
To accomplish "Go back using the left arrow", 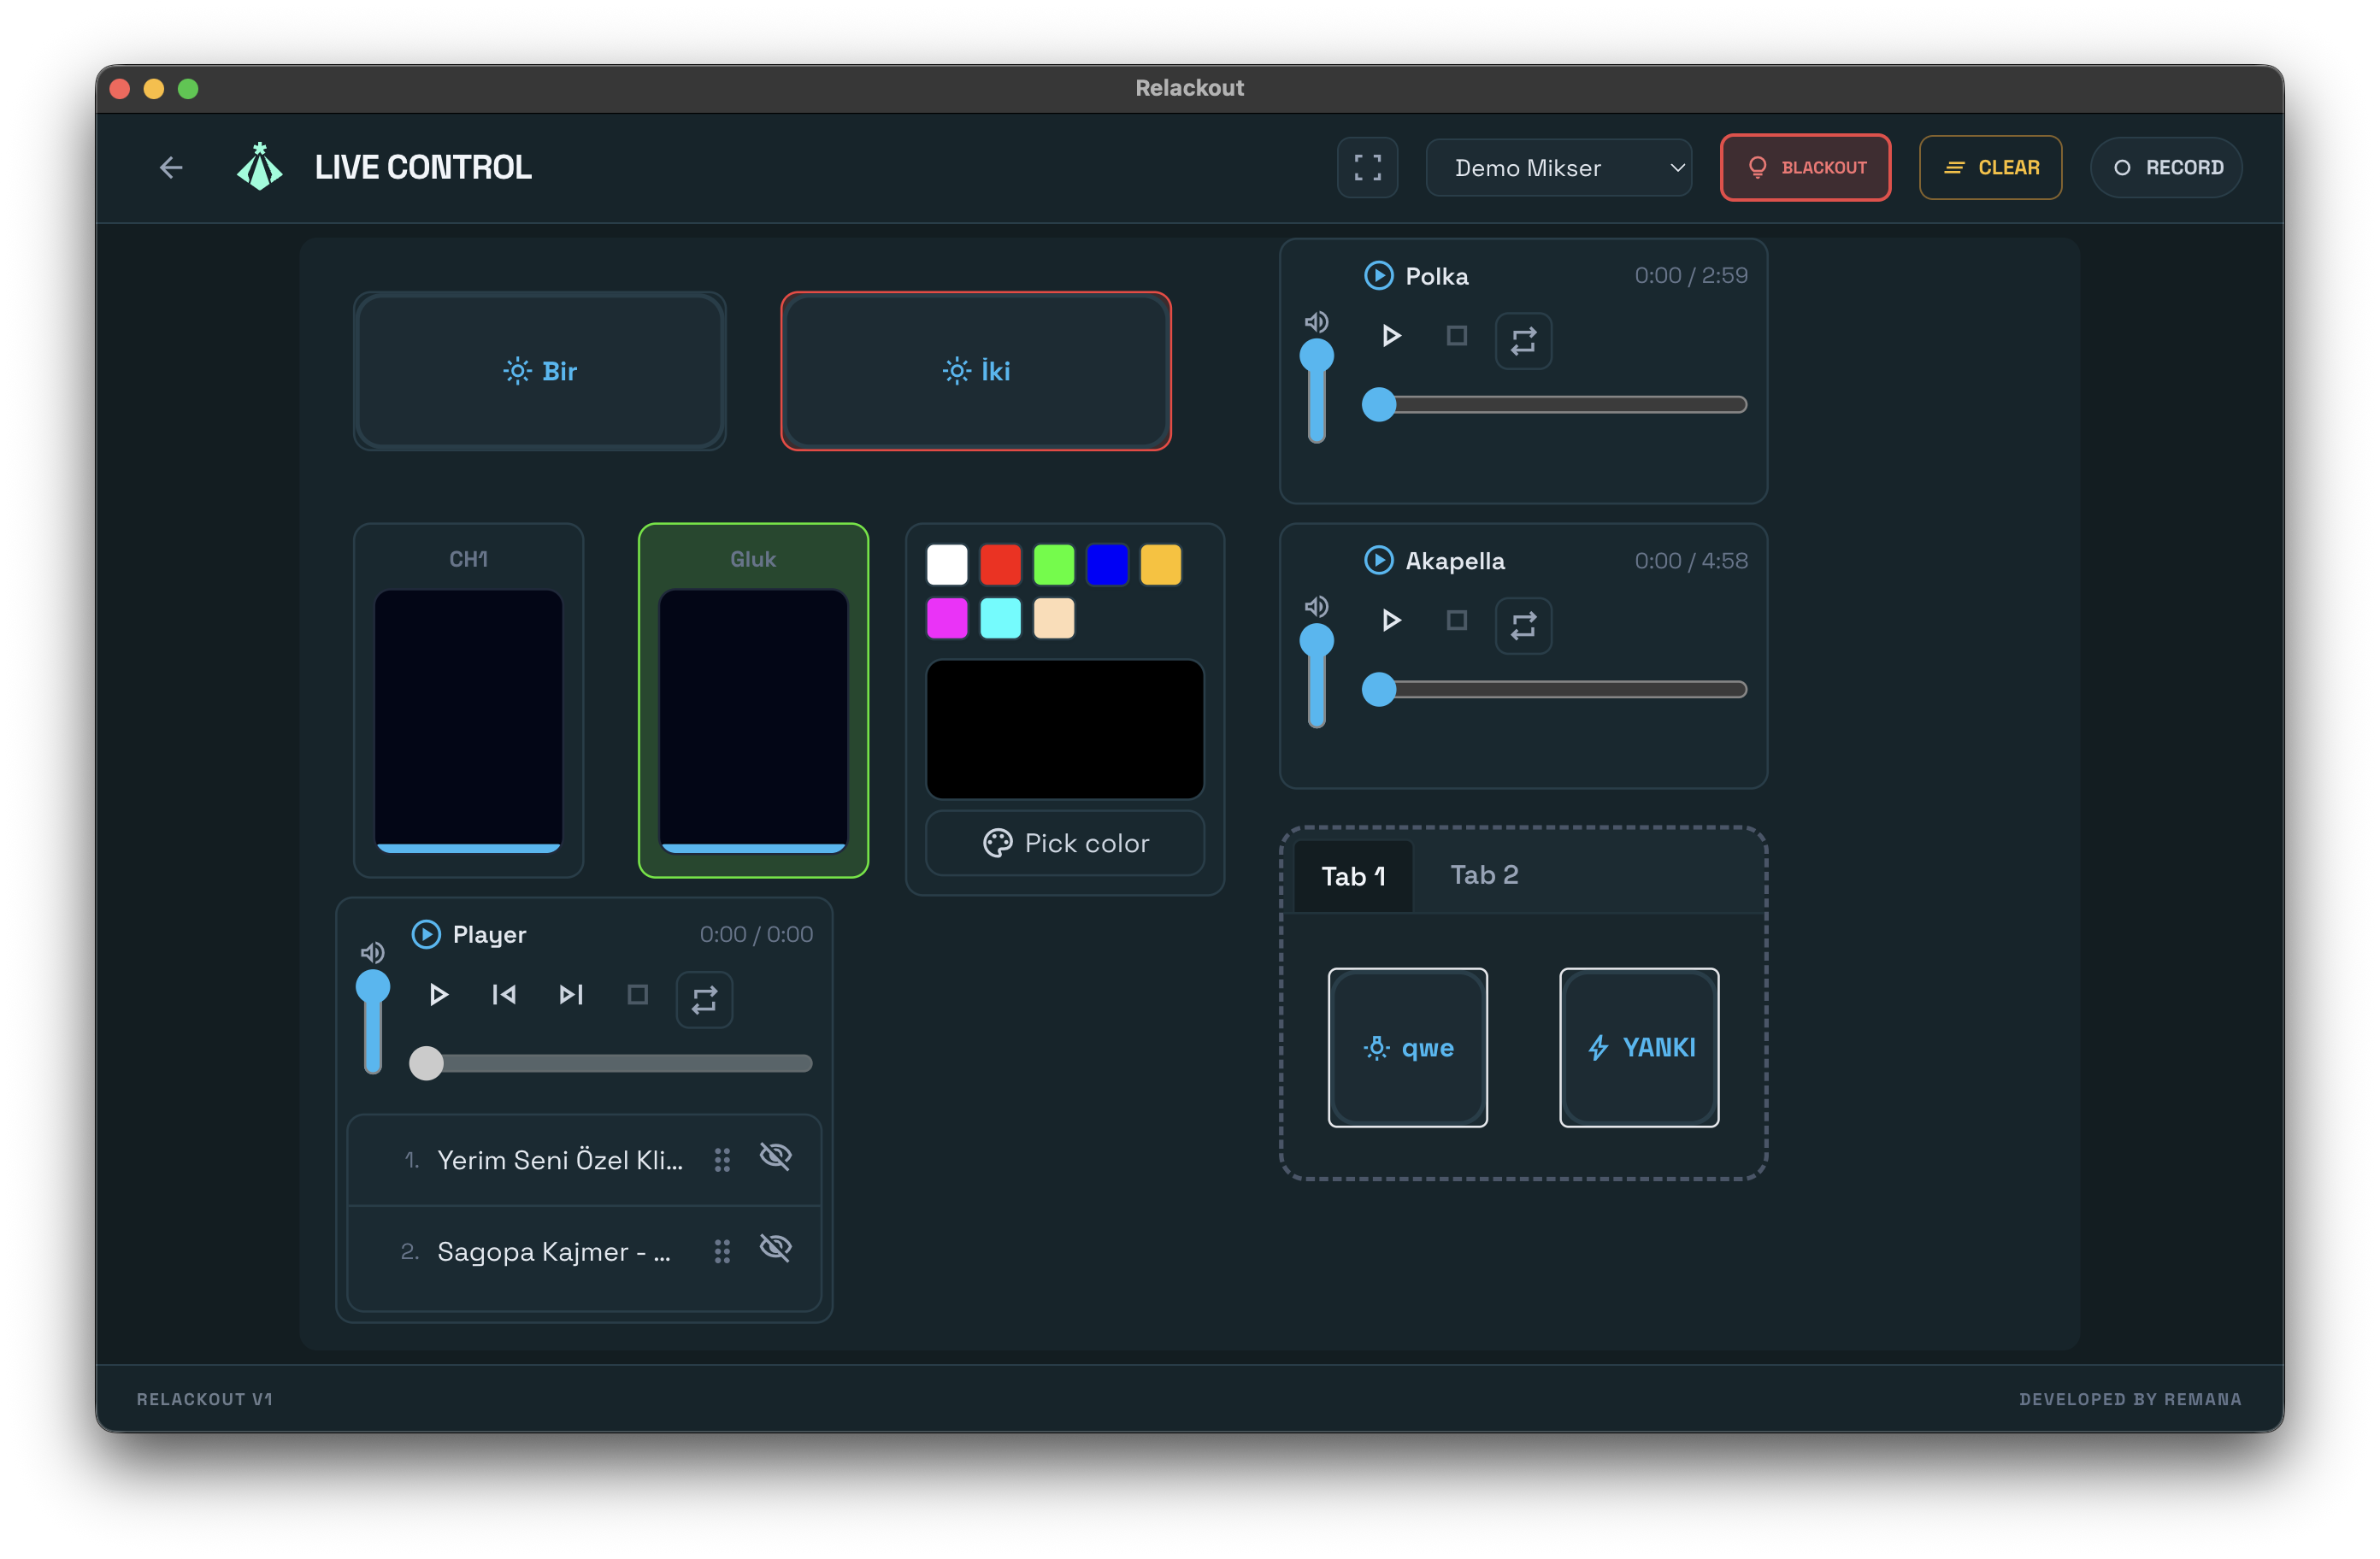I will (171, 167).
